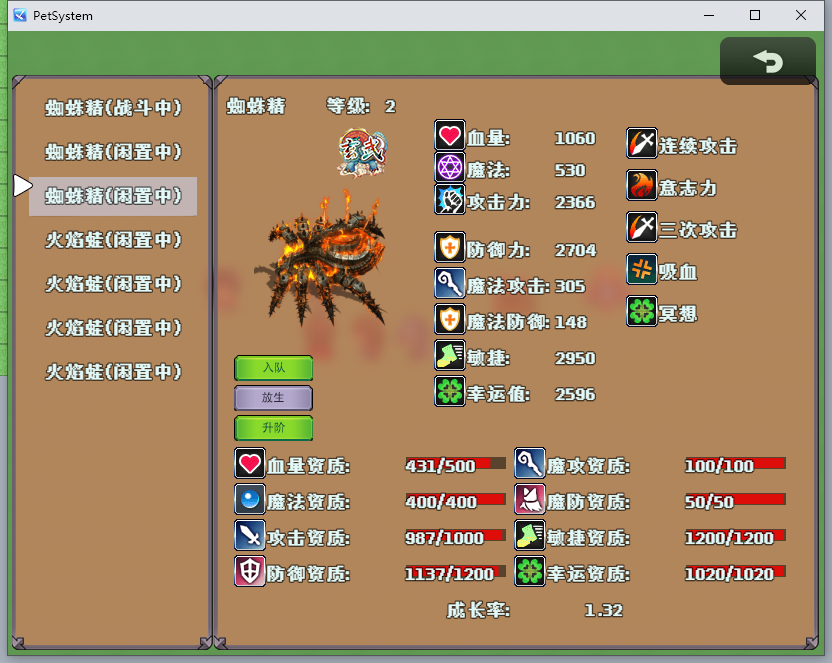The width and height of the screenshot is (832, 663).
Task: Click the 三次攻击 skill icon
Action: 642,226
